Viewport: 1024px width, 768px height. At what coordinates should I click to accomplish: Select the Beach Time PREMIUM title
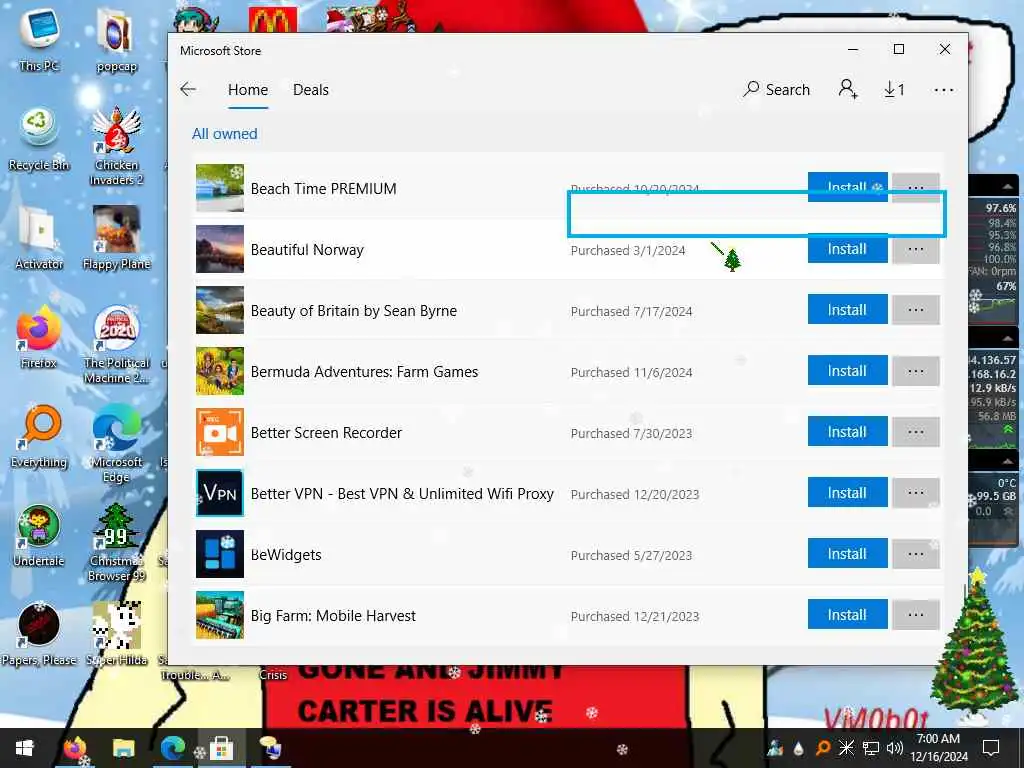tap(323, 189)
